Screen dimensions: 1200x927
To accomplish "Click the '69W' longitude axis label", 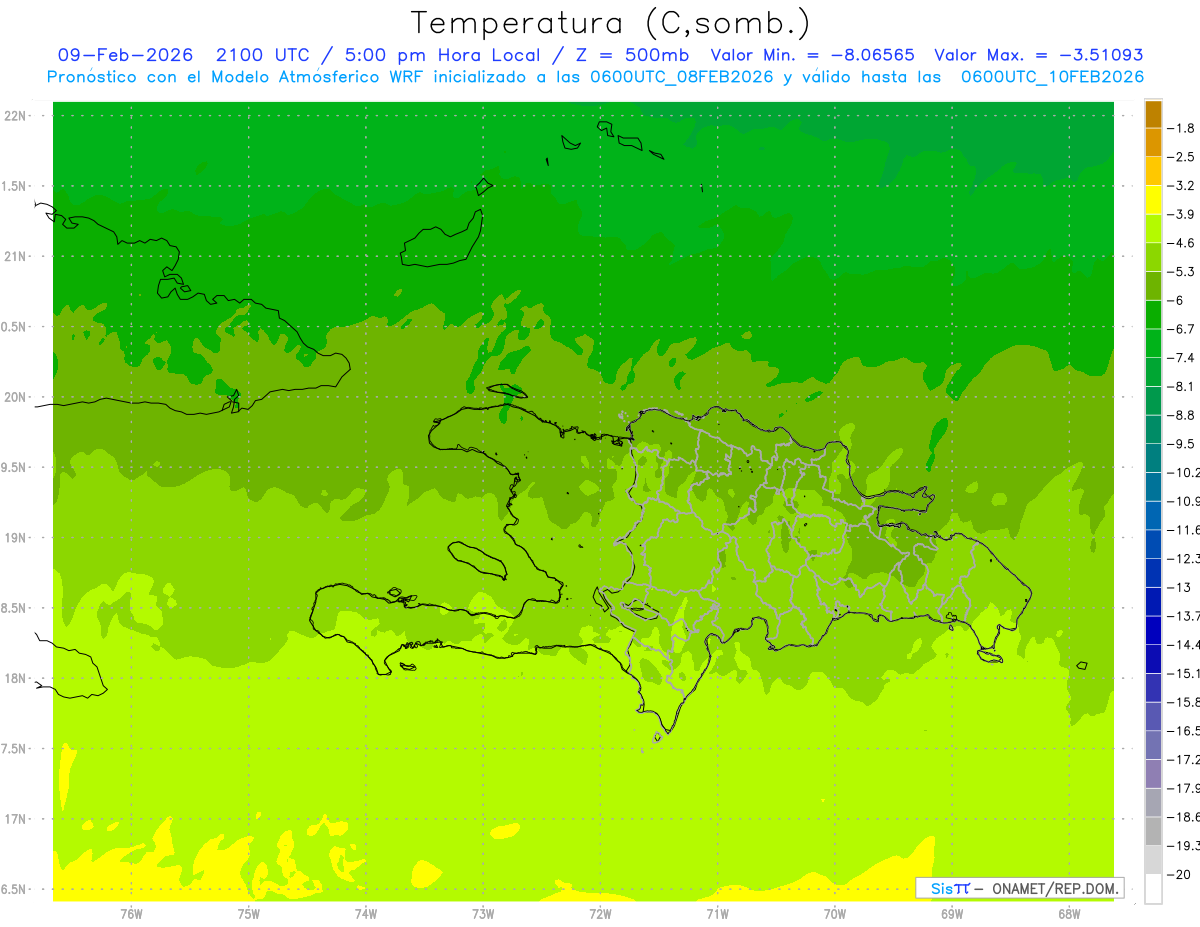I will coord(952,913).
